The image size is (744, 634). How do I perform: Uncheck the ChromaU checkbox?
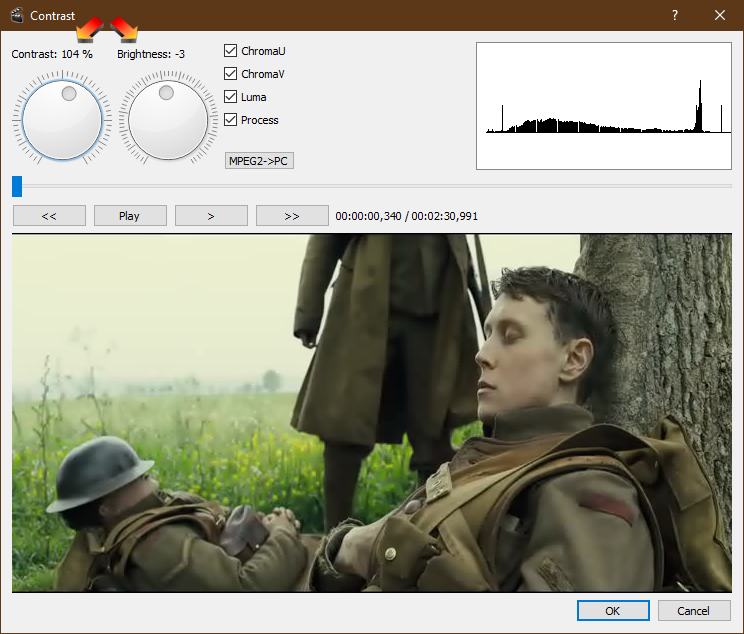(230, 51)
